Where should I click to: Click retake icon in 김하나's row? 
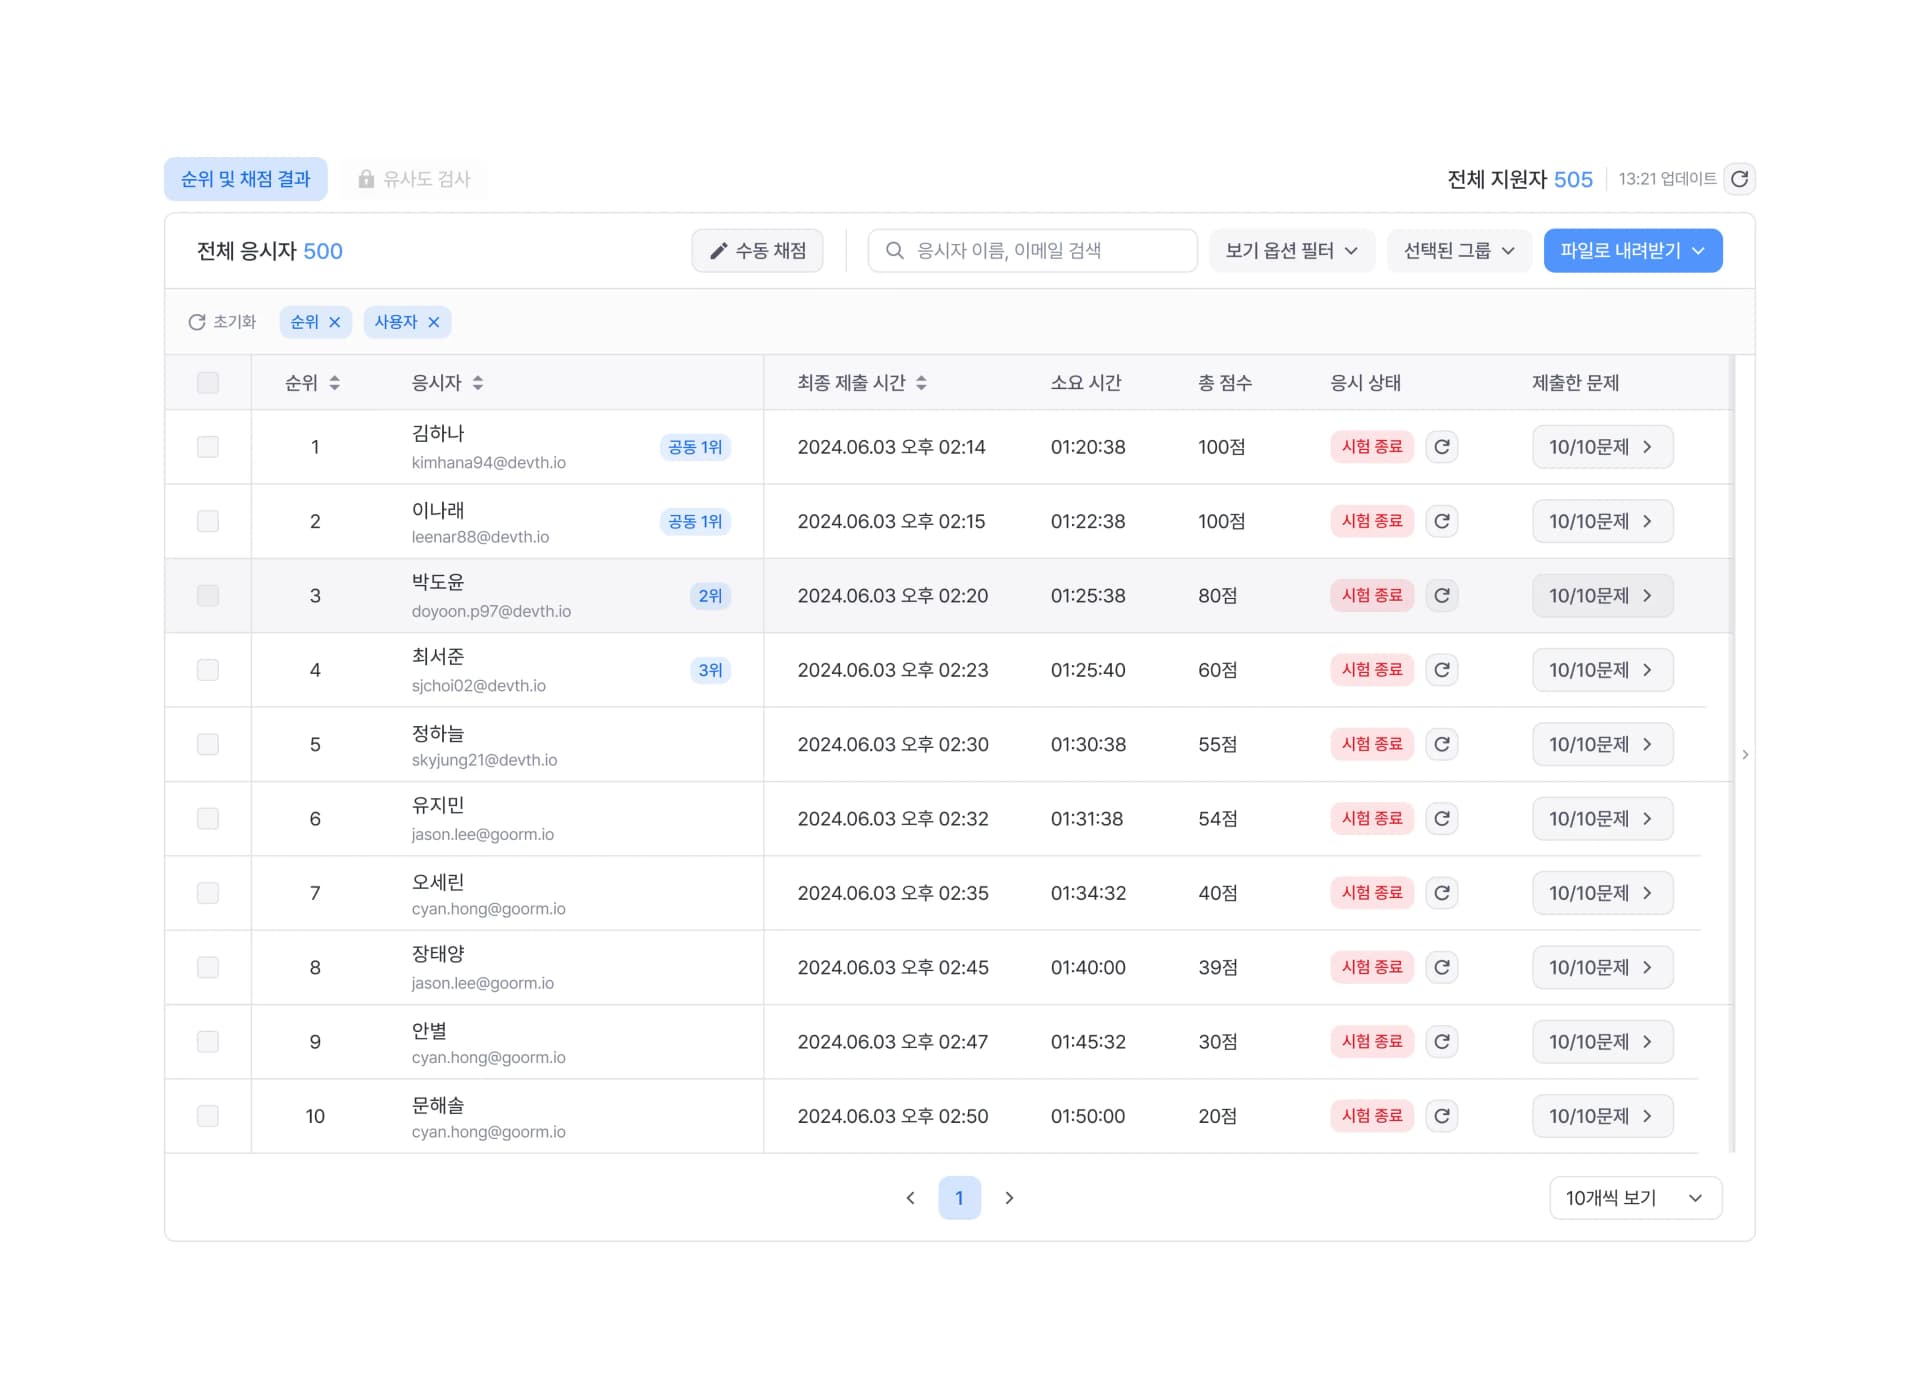(x=1441, y=447)
